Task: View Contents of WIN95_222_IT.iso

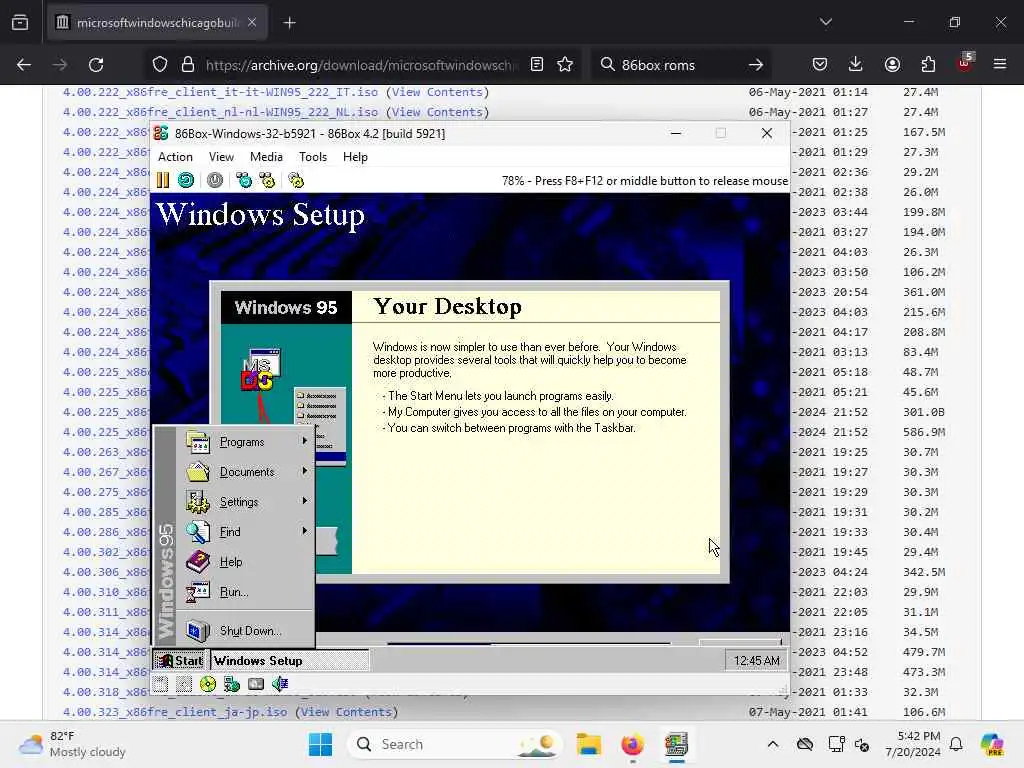Action: (437, 92)
